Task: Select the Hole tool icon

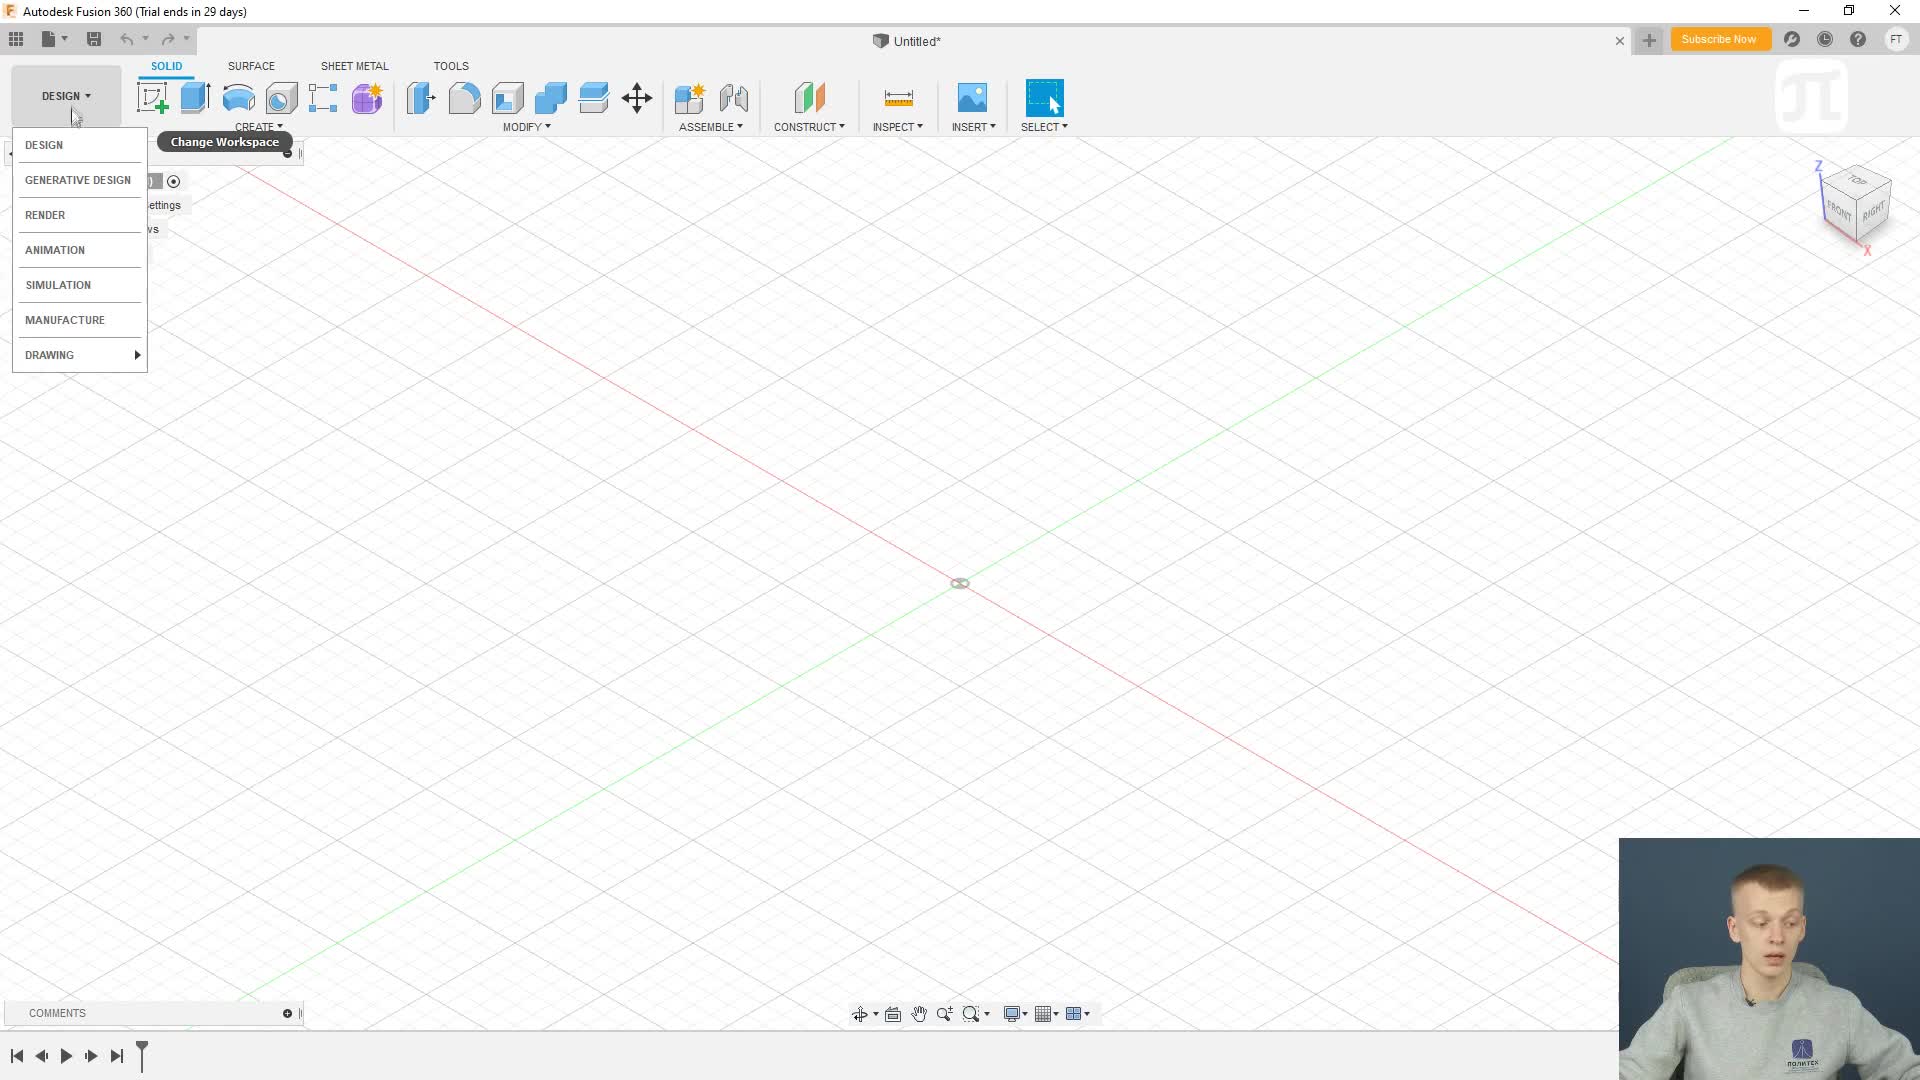Action: click(x=281, y=98)
